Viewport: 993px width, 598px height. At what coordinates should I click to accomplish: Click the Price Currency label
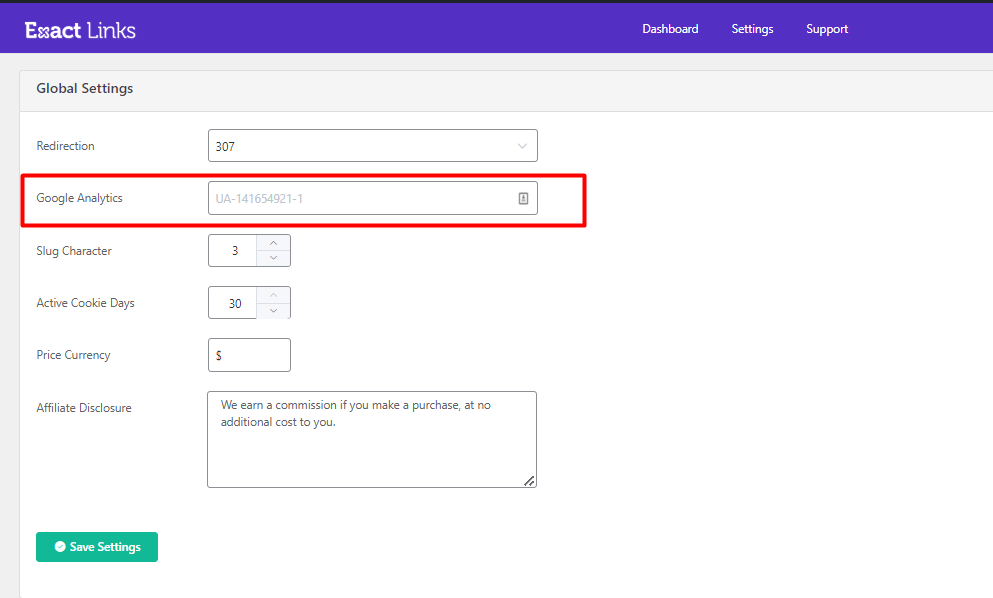point(73,355)
